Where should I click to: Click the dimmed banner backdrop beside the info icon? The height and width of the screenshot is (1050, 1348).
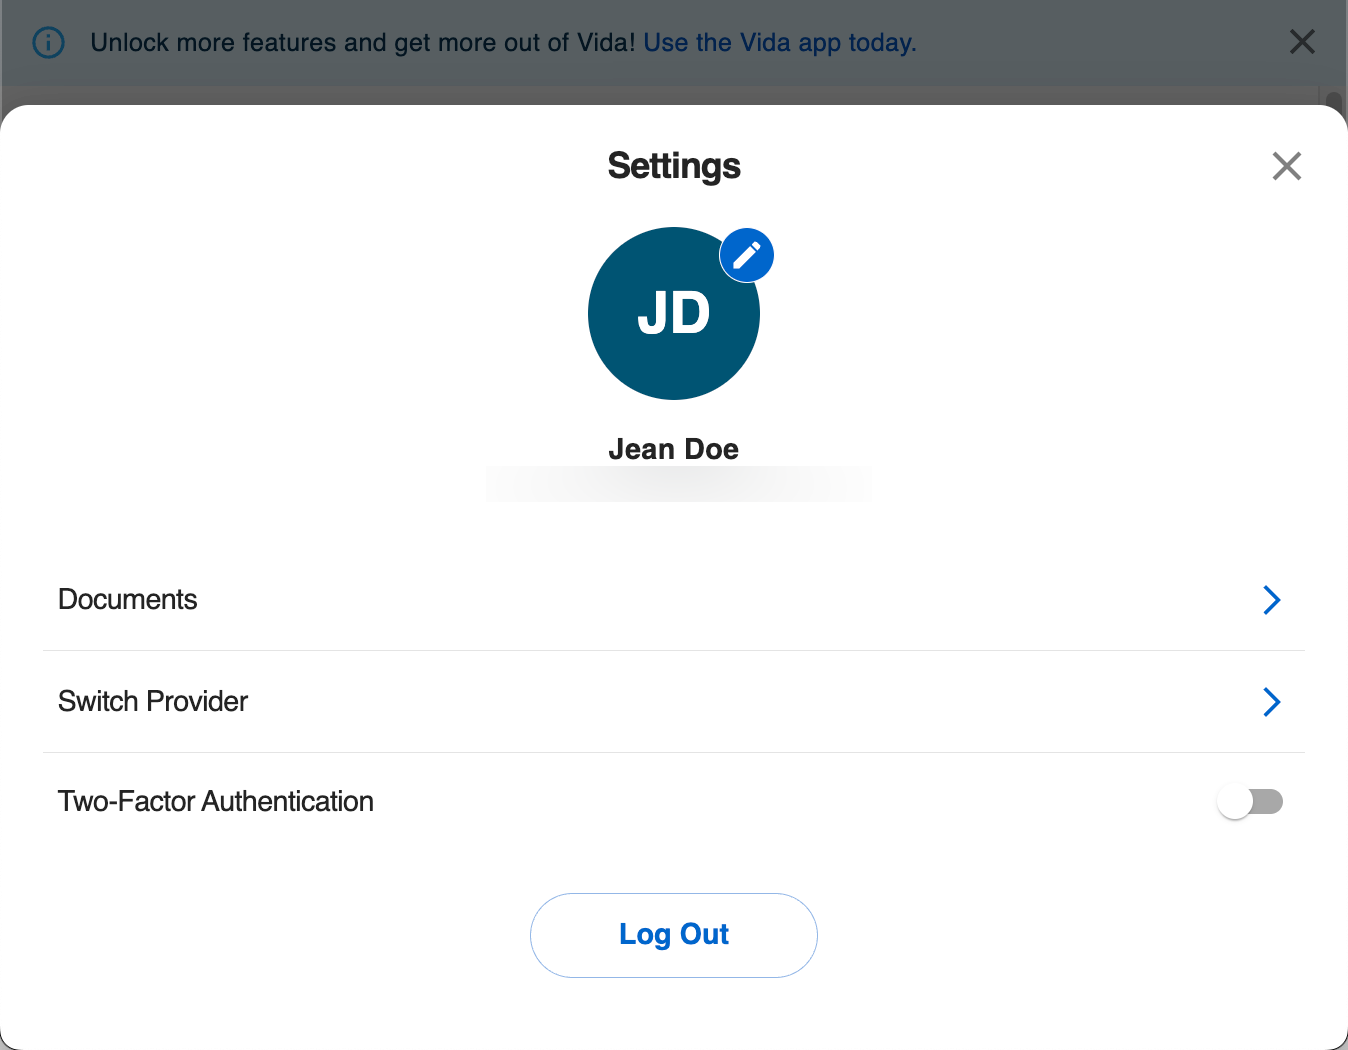point(14,43)
